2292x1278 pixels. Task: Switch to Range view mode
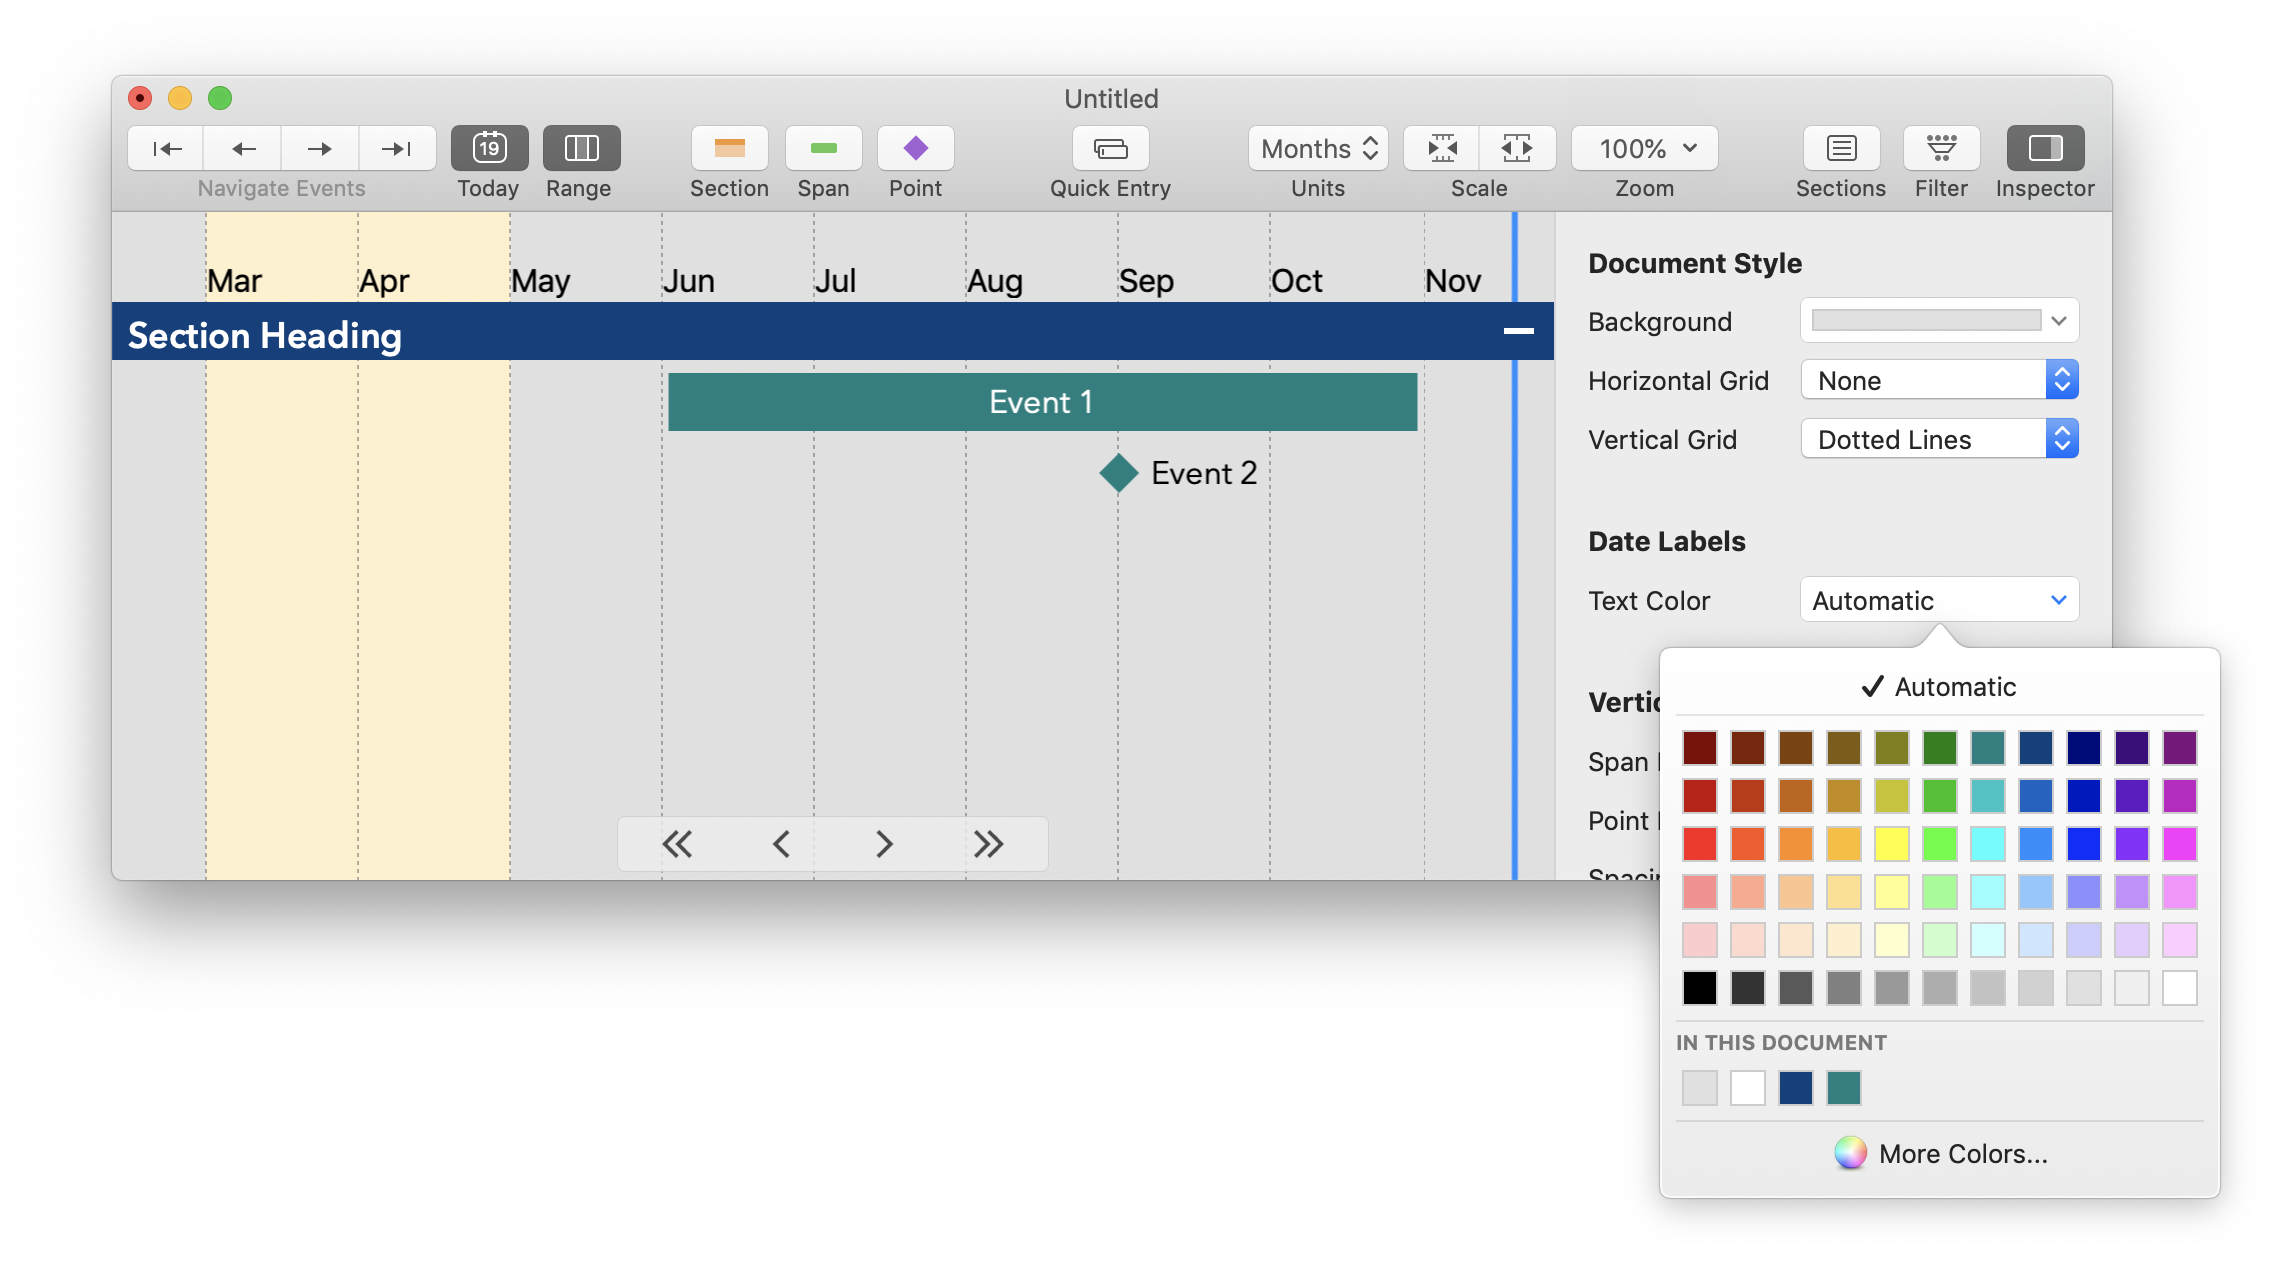(x=580, y=148)
